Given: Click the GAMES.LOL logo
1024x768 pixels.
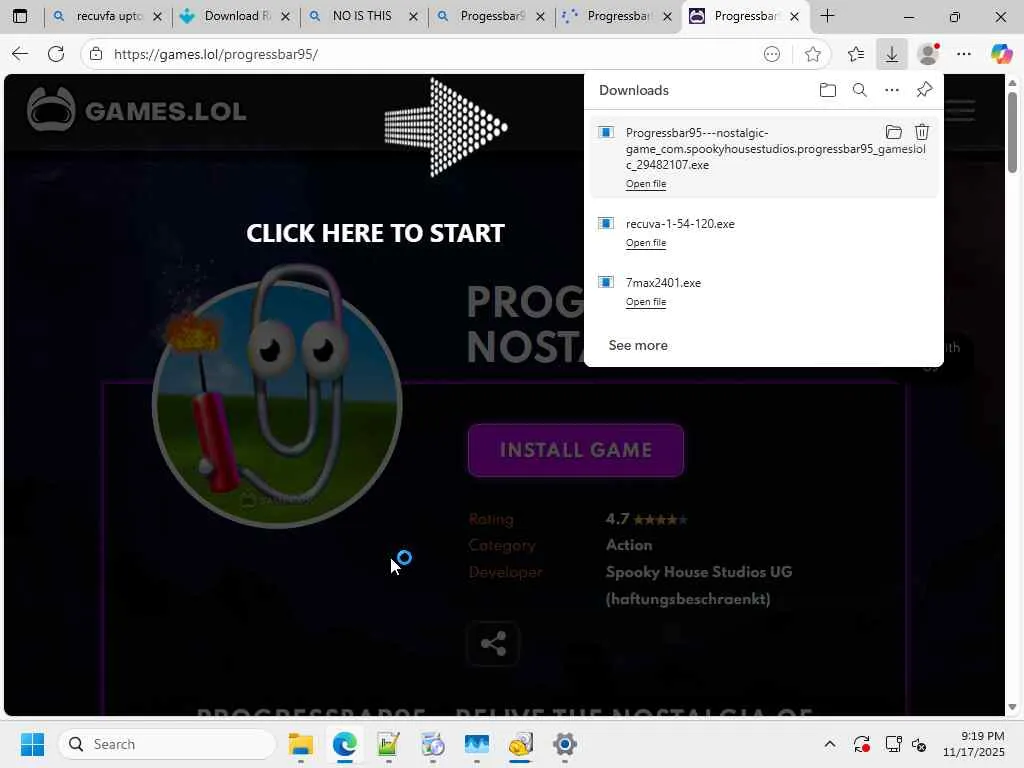Looking at the screenshot, I should pyautogui.click(x=136, y=110).
